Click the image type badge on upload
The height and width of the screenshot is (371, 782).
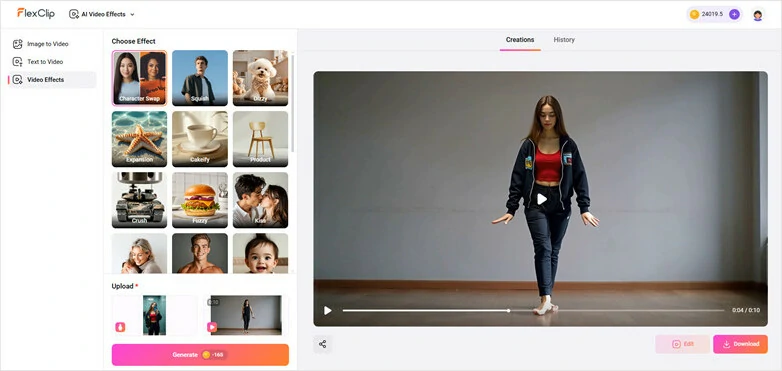(120, 327)
